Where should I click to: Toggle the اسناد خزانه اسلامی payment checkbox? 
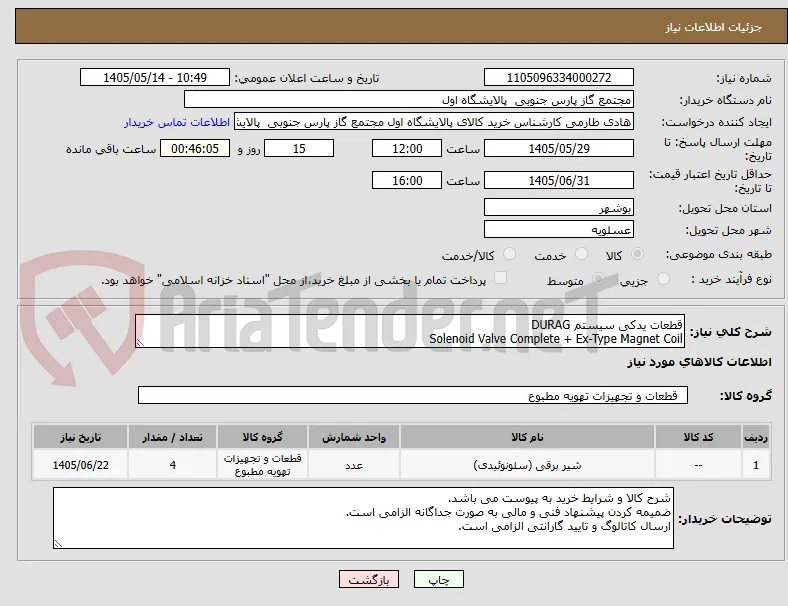coord(501,277)
